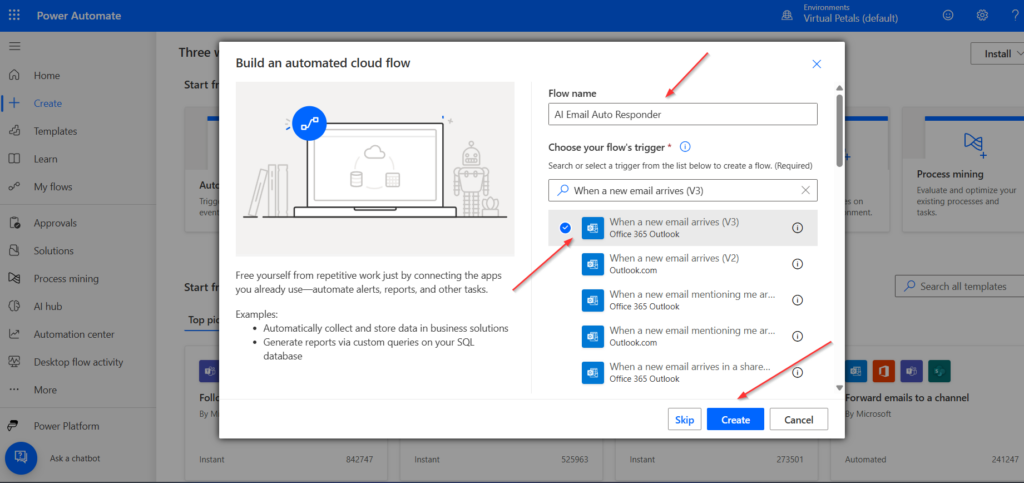Close the Build an automated cloud flow dialog
This screenshot has width=1024, height=483.
(x=816, y=63)
